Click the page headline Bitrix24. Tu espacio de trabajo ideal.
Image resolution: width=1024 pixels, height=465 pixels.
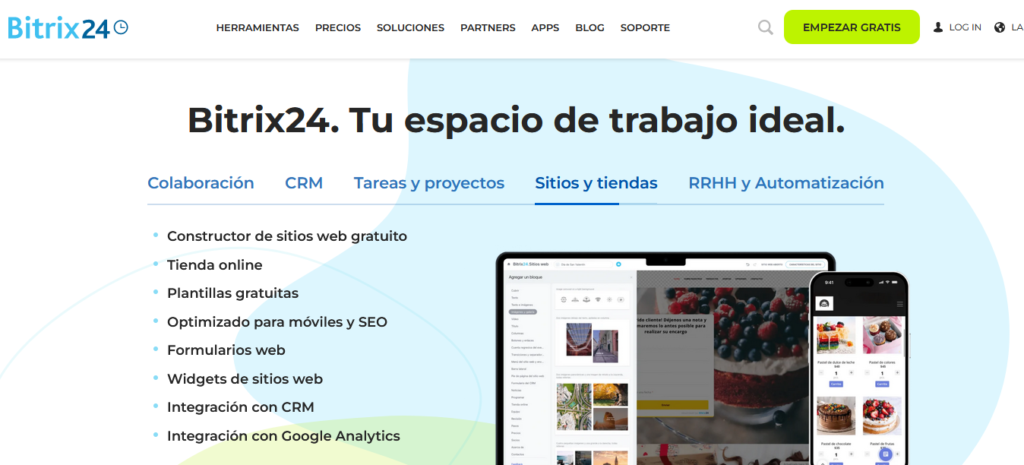tap(516, 120)
